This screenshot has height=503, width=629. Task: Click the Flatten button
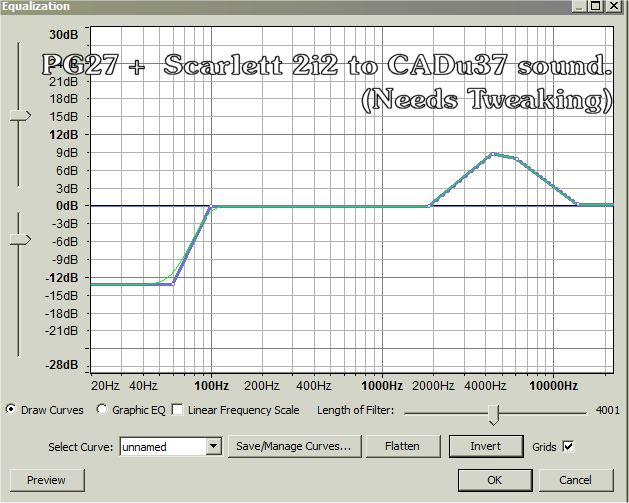tap(403, 446)
